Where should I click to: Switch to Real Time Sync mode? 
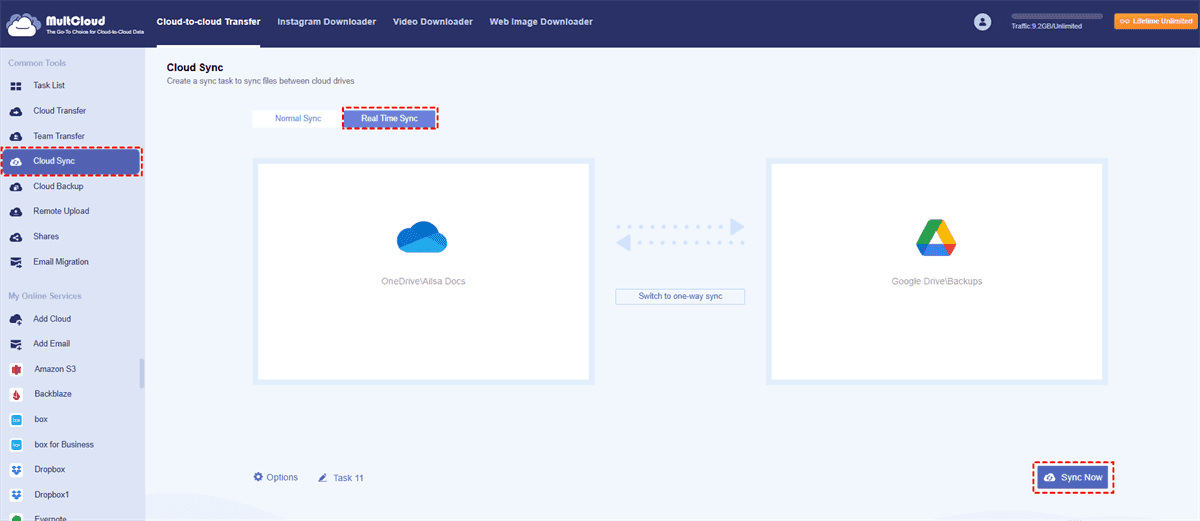click(x=390, y=118)
